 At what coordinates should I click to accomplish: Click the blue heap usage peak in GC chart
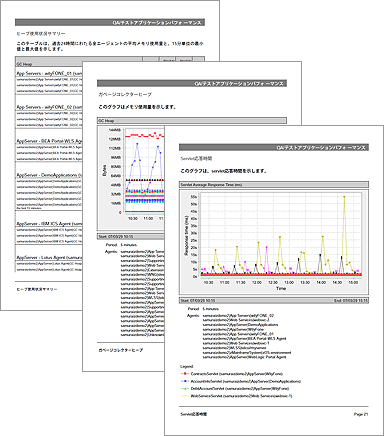pyautogui.click(x=137, y=144)
